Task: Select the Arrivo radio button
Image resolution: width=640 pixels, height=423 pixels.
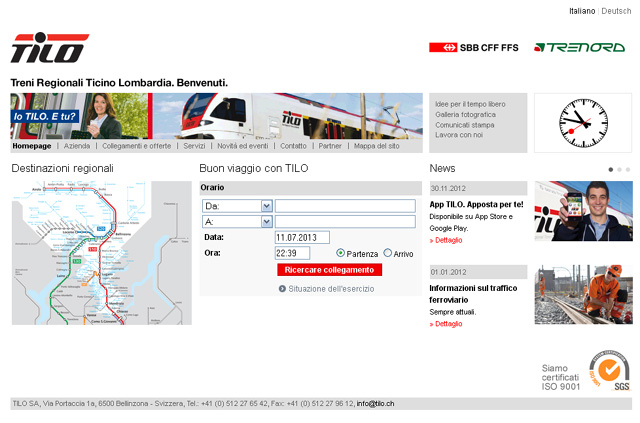Action: [x=387, y=253]
